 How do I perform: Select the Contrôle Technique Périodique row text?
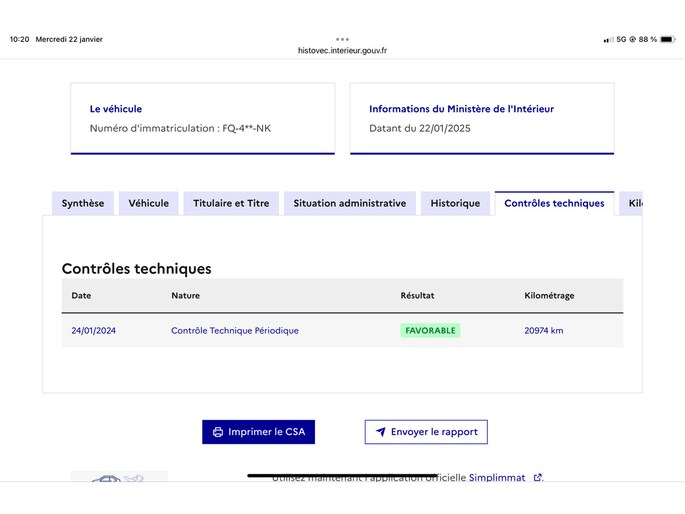(x=235, y=330)
